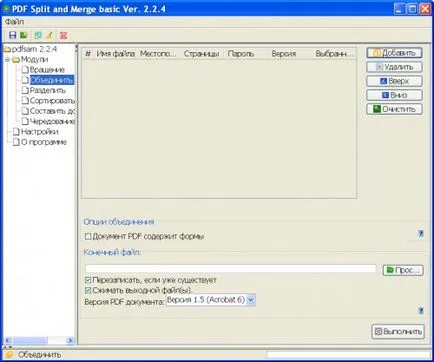Click the page icon beside Вращение

coord(25,70)
